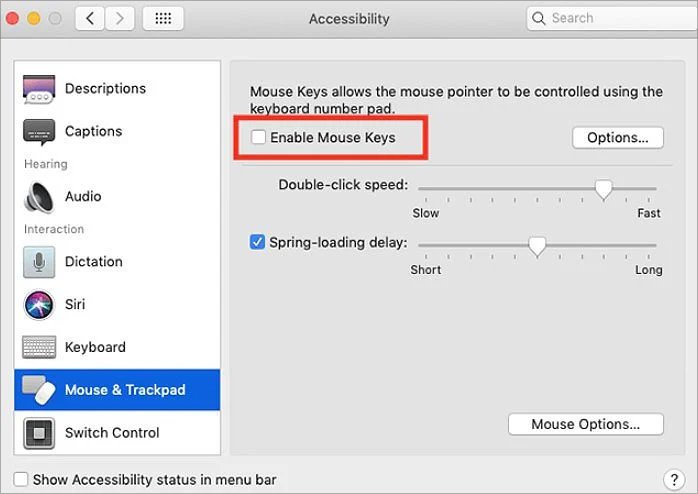This screenshot has height=494, width=698.
Task: Select the Dictation microphone icon
Action: click(39, 262)
